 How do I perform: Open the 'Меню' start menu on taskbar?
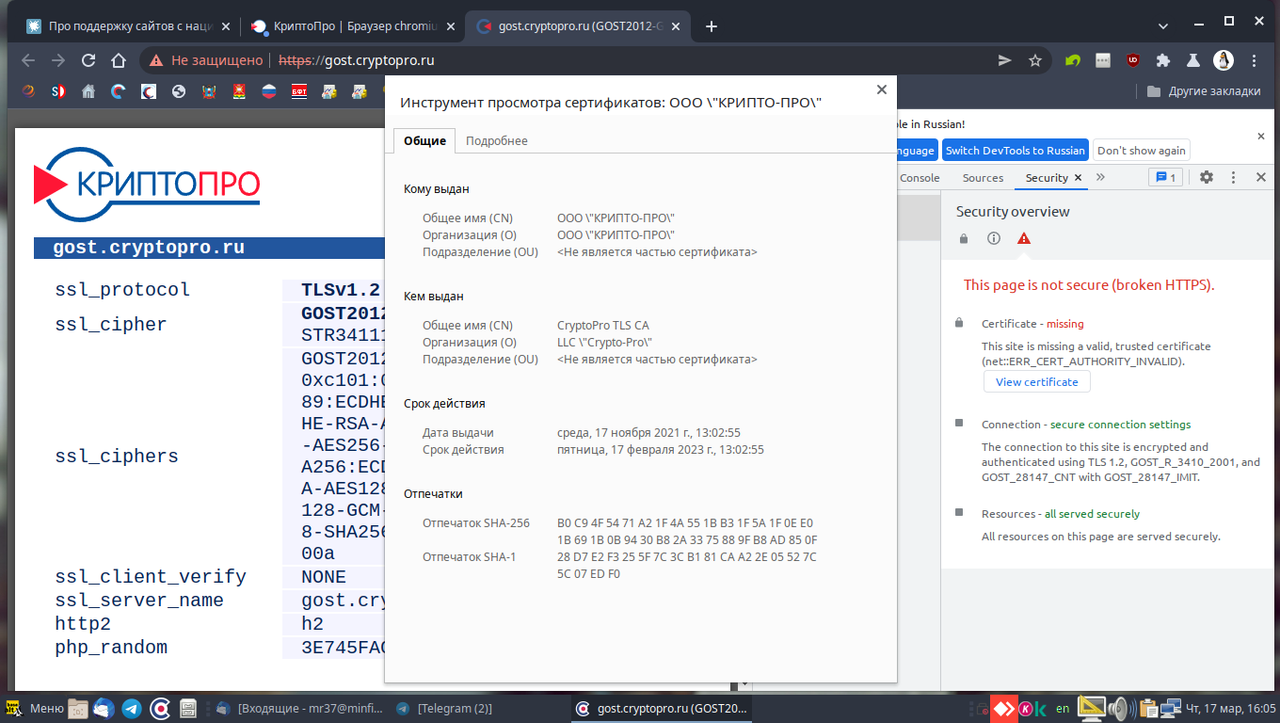pos(36,708)
